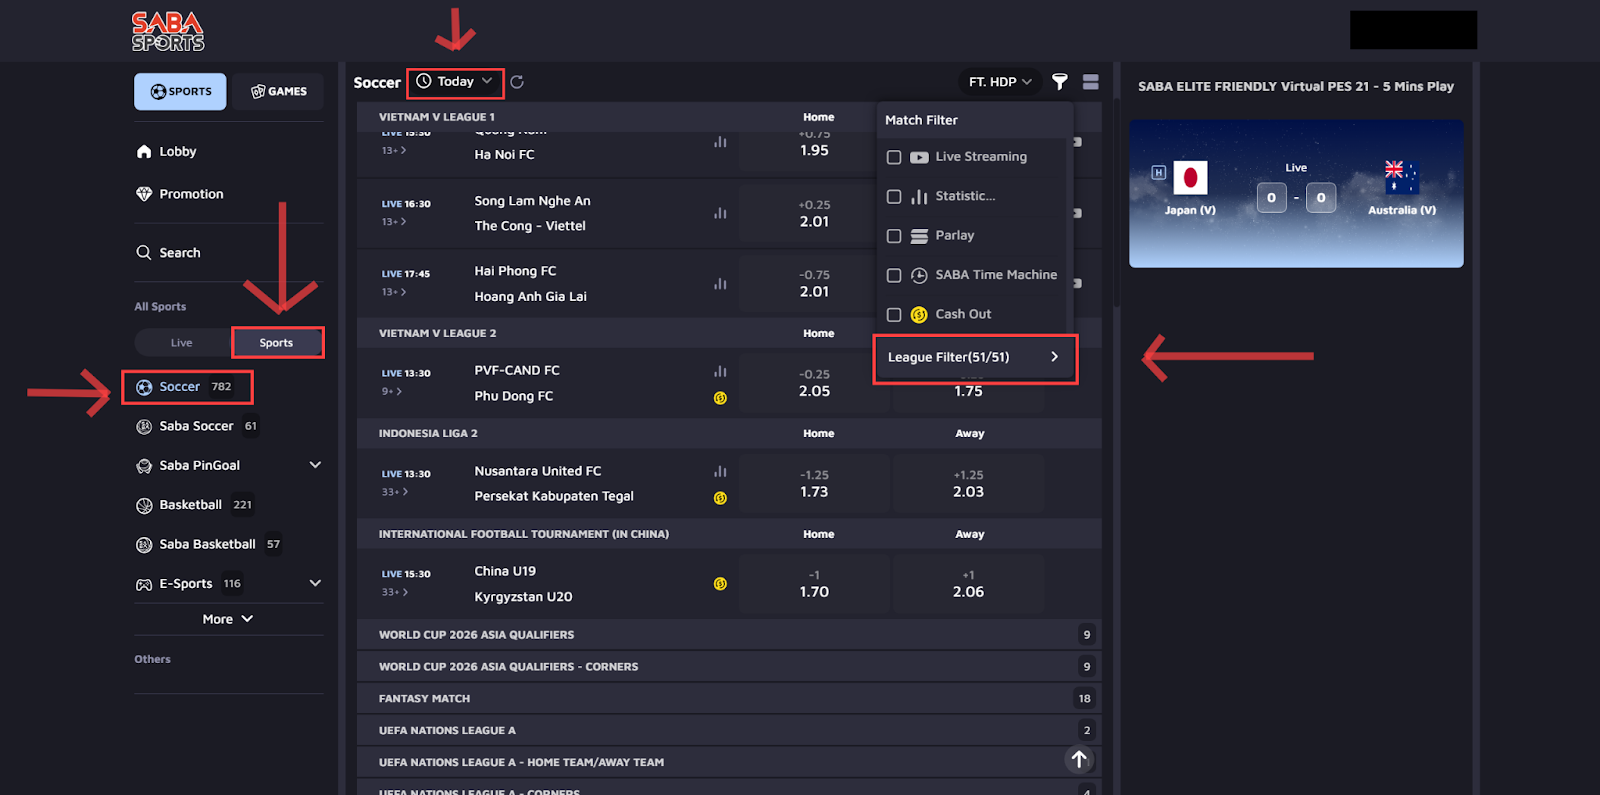
Task: Click the H home indicator on match card
Action: 1158,172
